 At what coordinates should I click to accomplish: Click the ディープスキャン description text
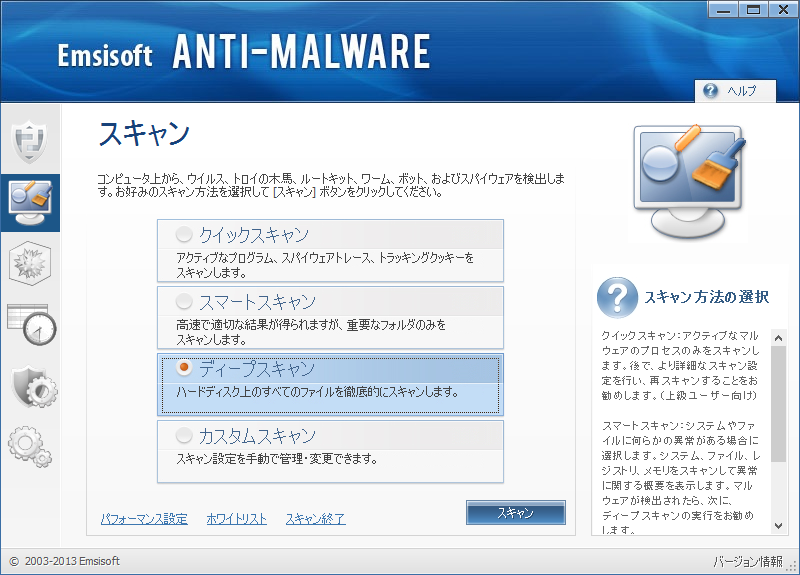(317, 392)
